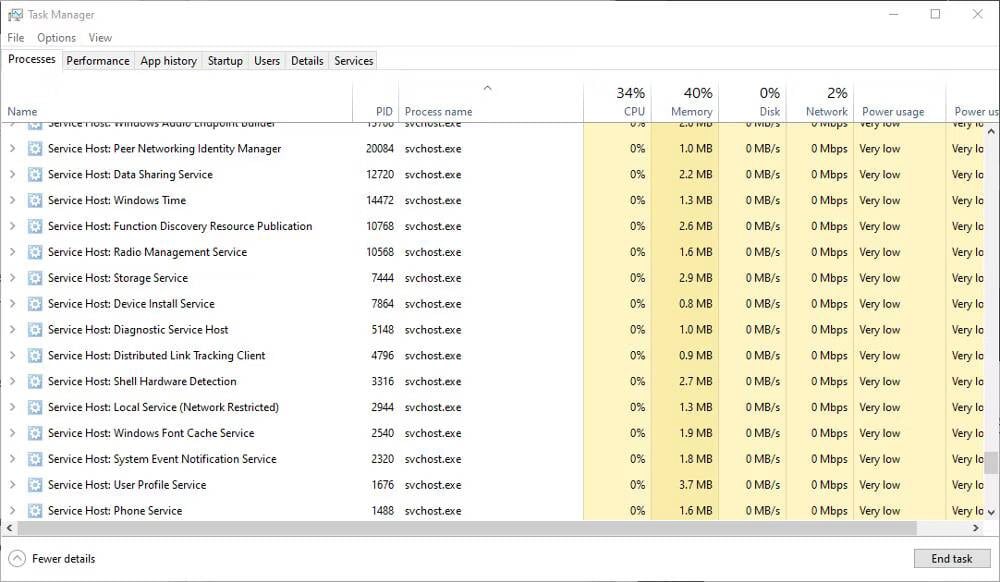The width and height of the screenshot is (1000, 582).
Task: Expand the Distributed Link Tracking Client entry
Action: point(11,355)
